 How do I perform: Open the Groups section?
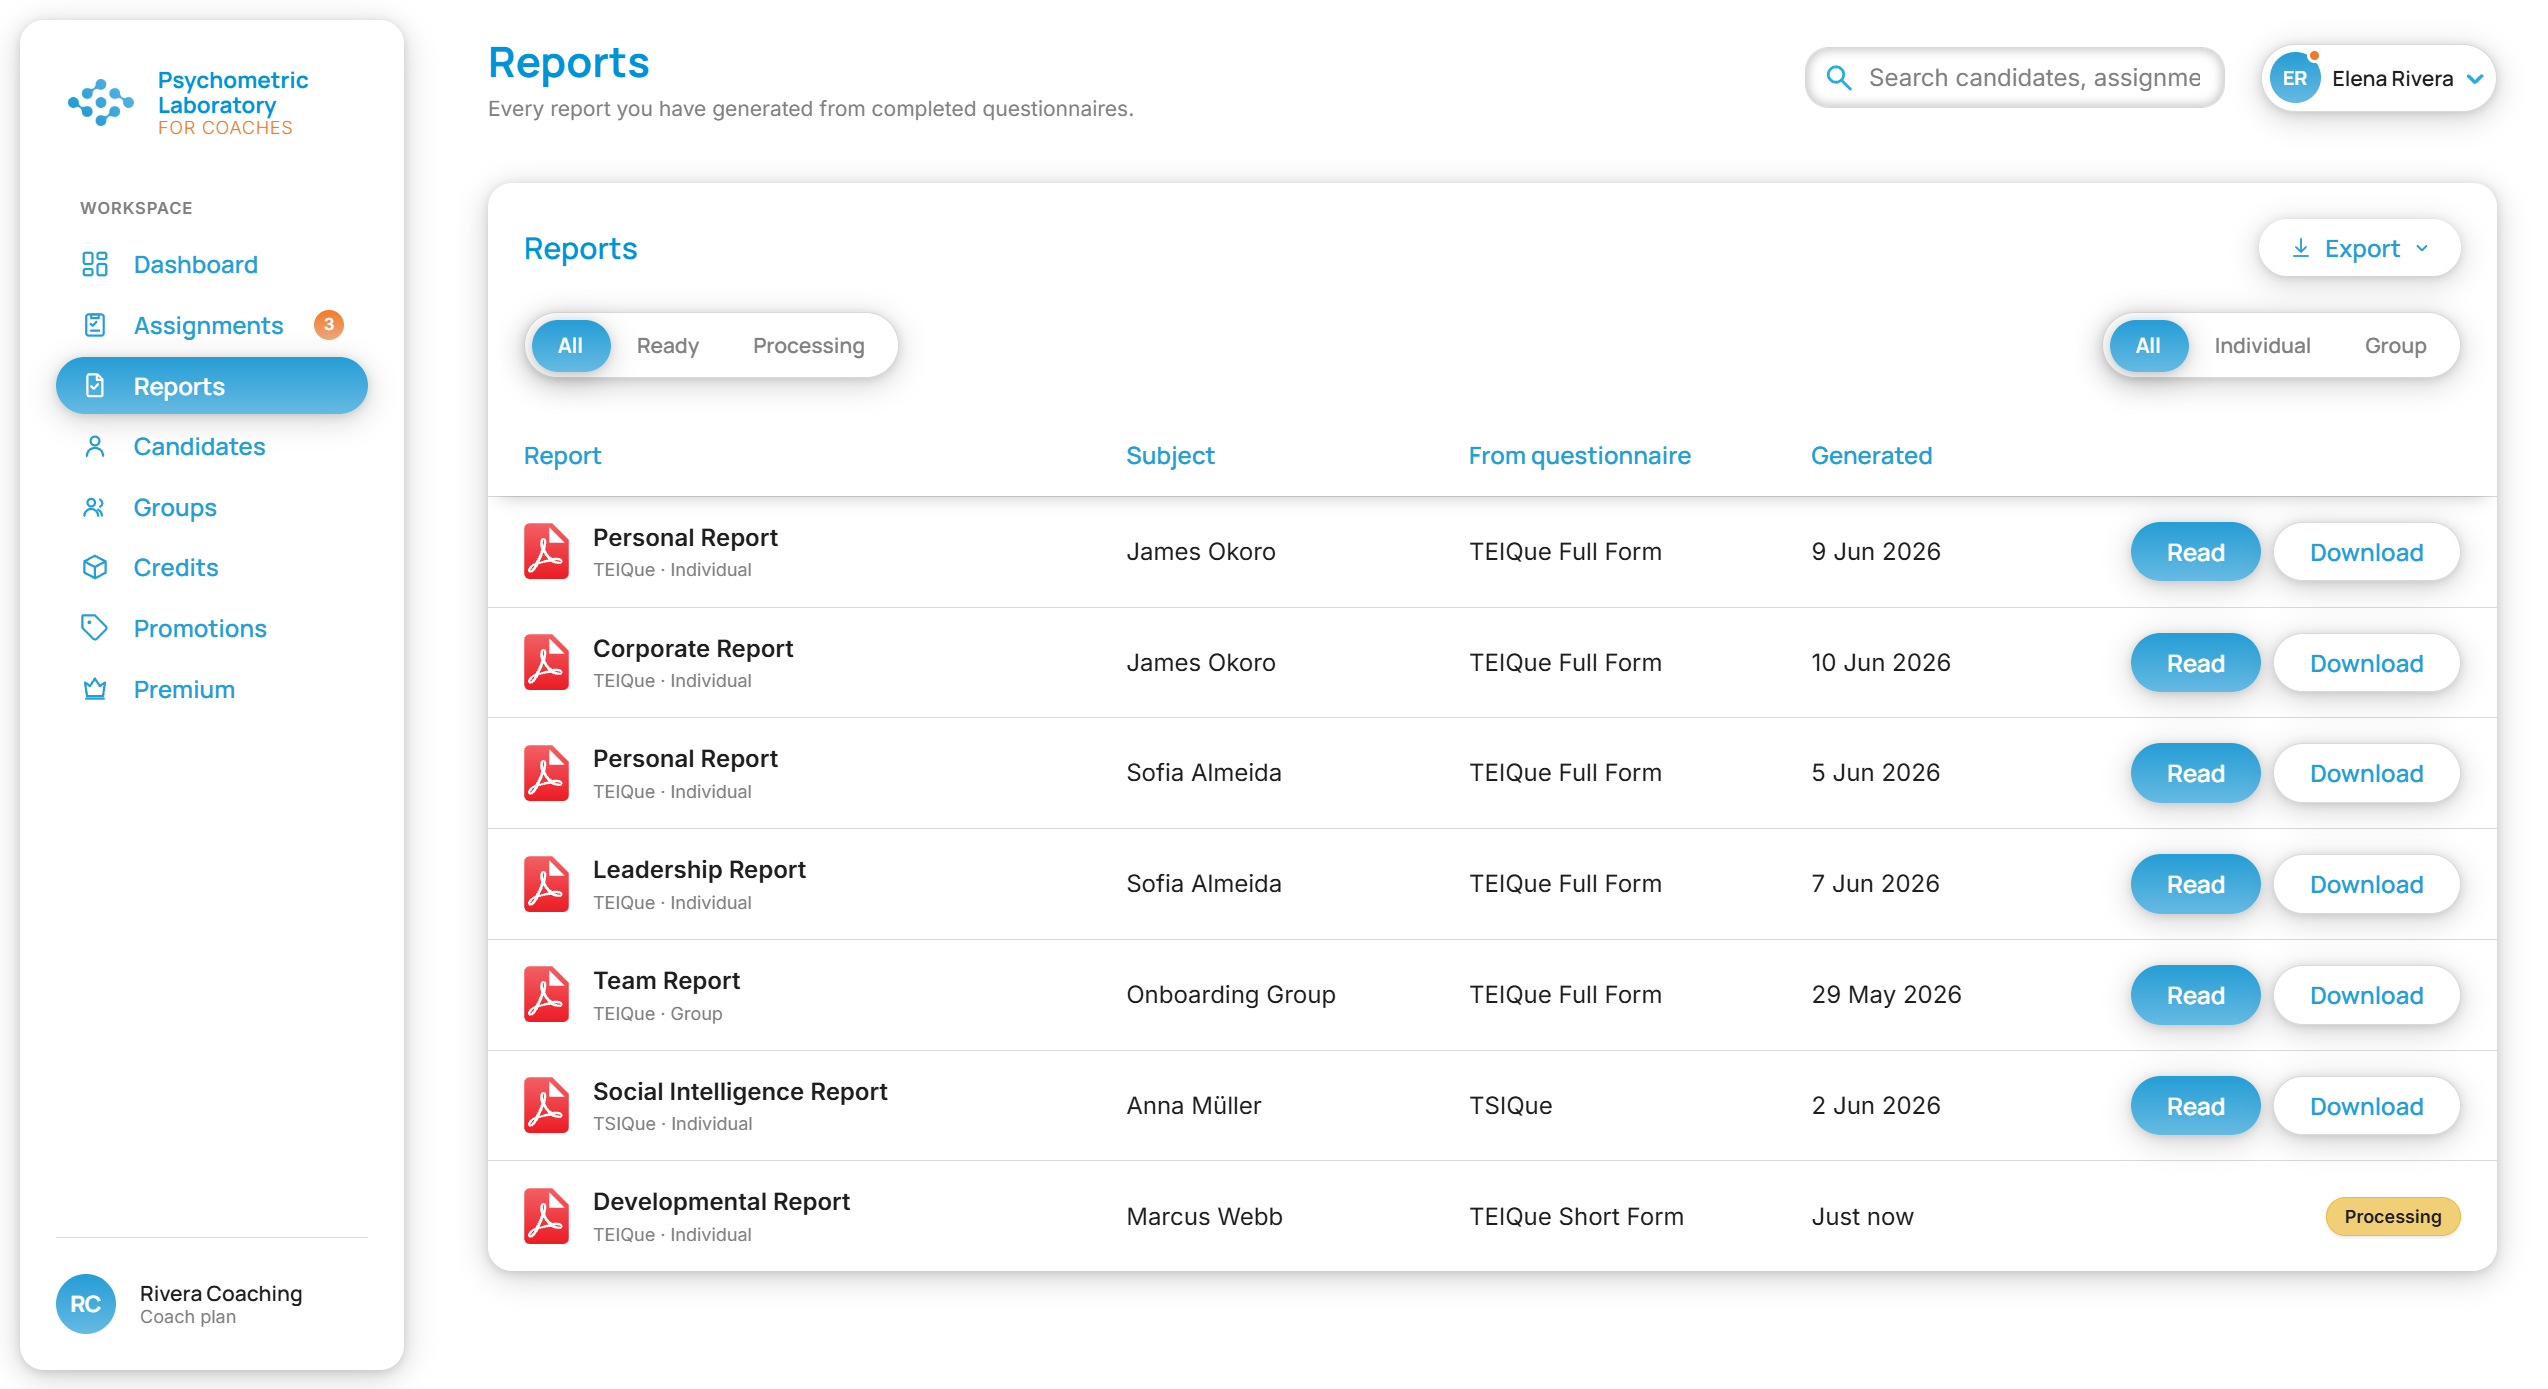coord(211,507)
